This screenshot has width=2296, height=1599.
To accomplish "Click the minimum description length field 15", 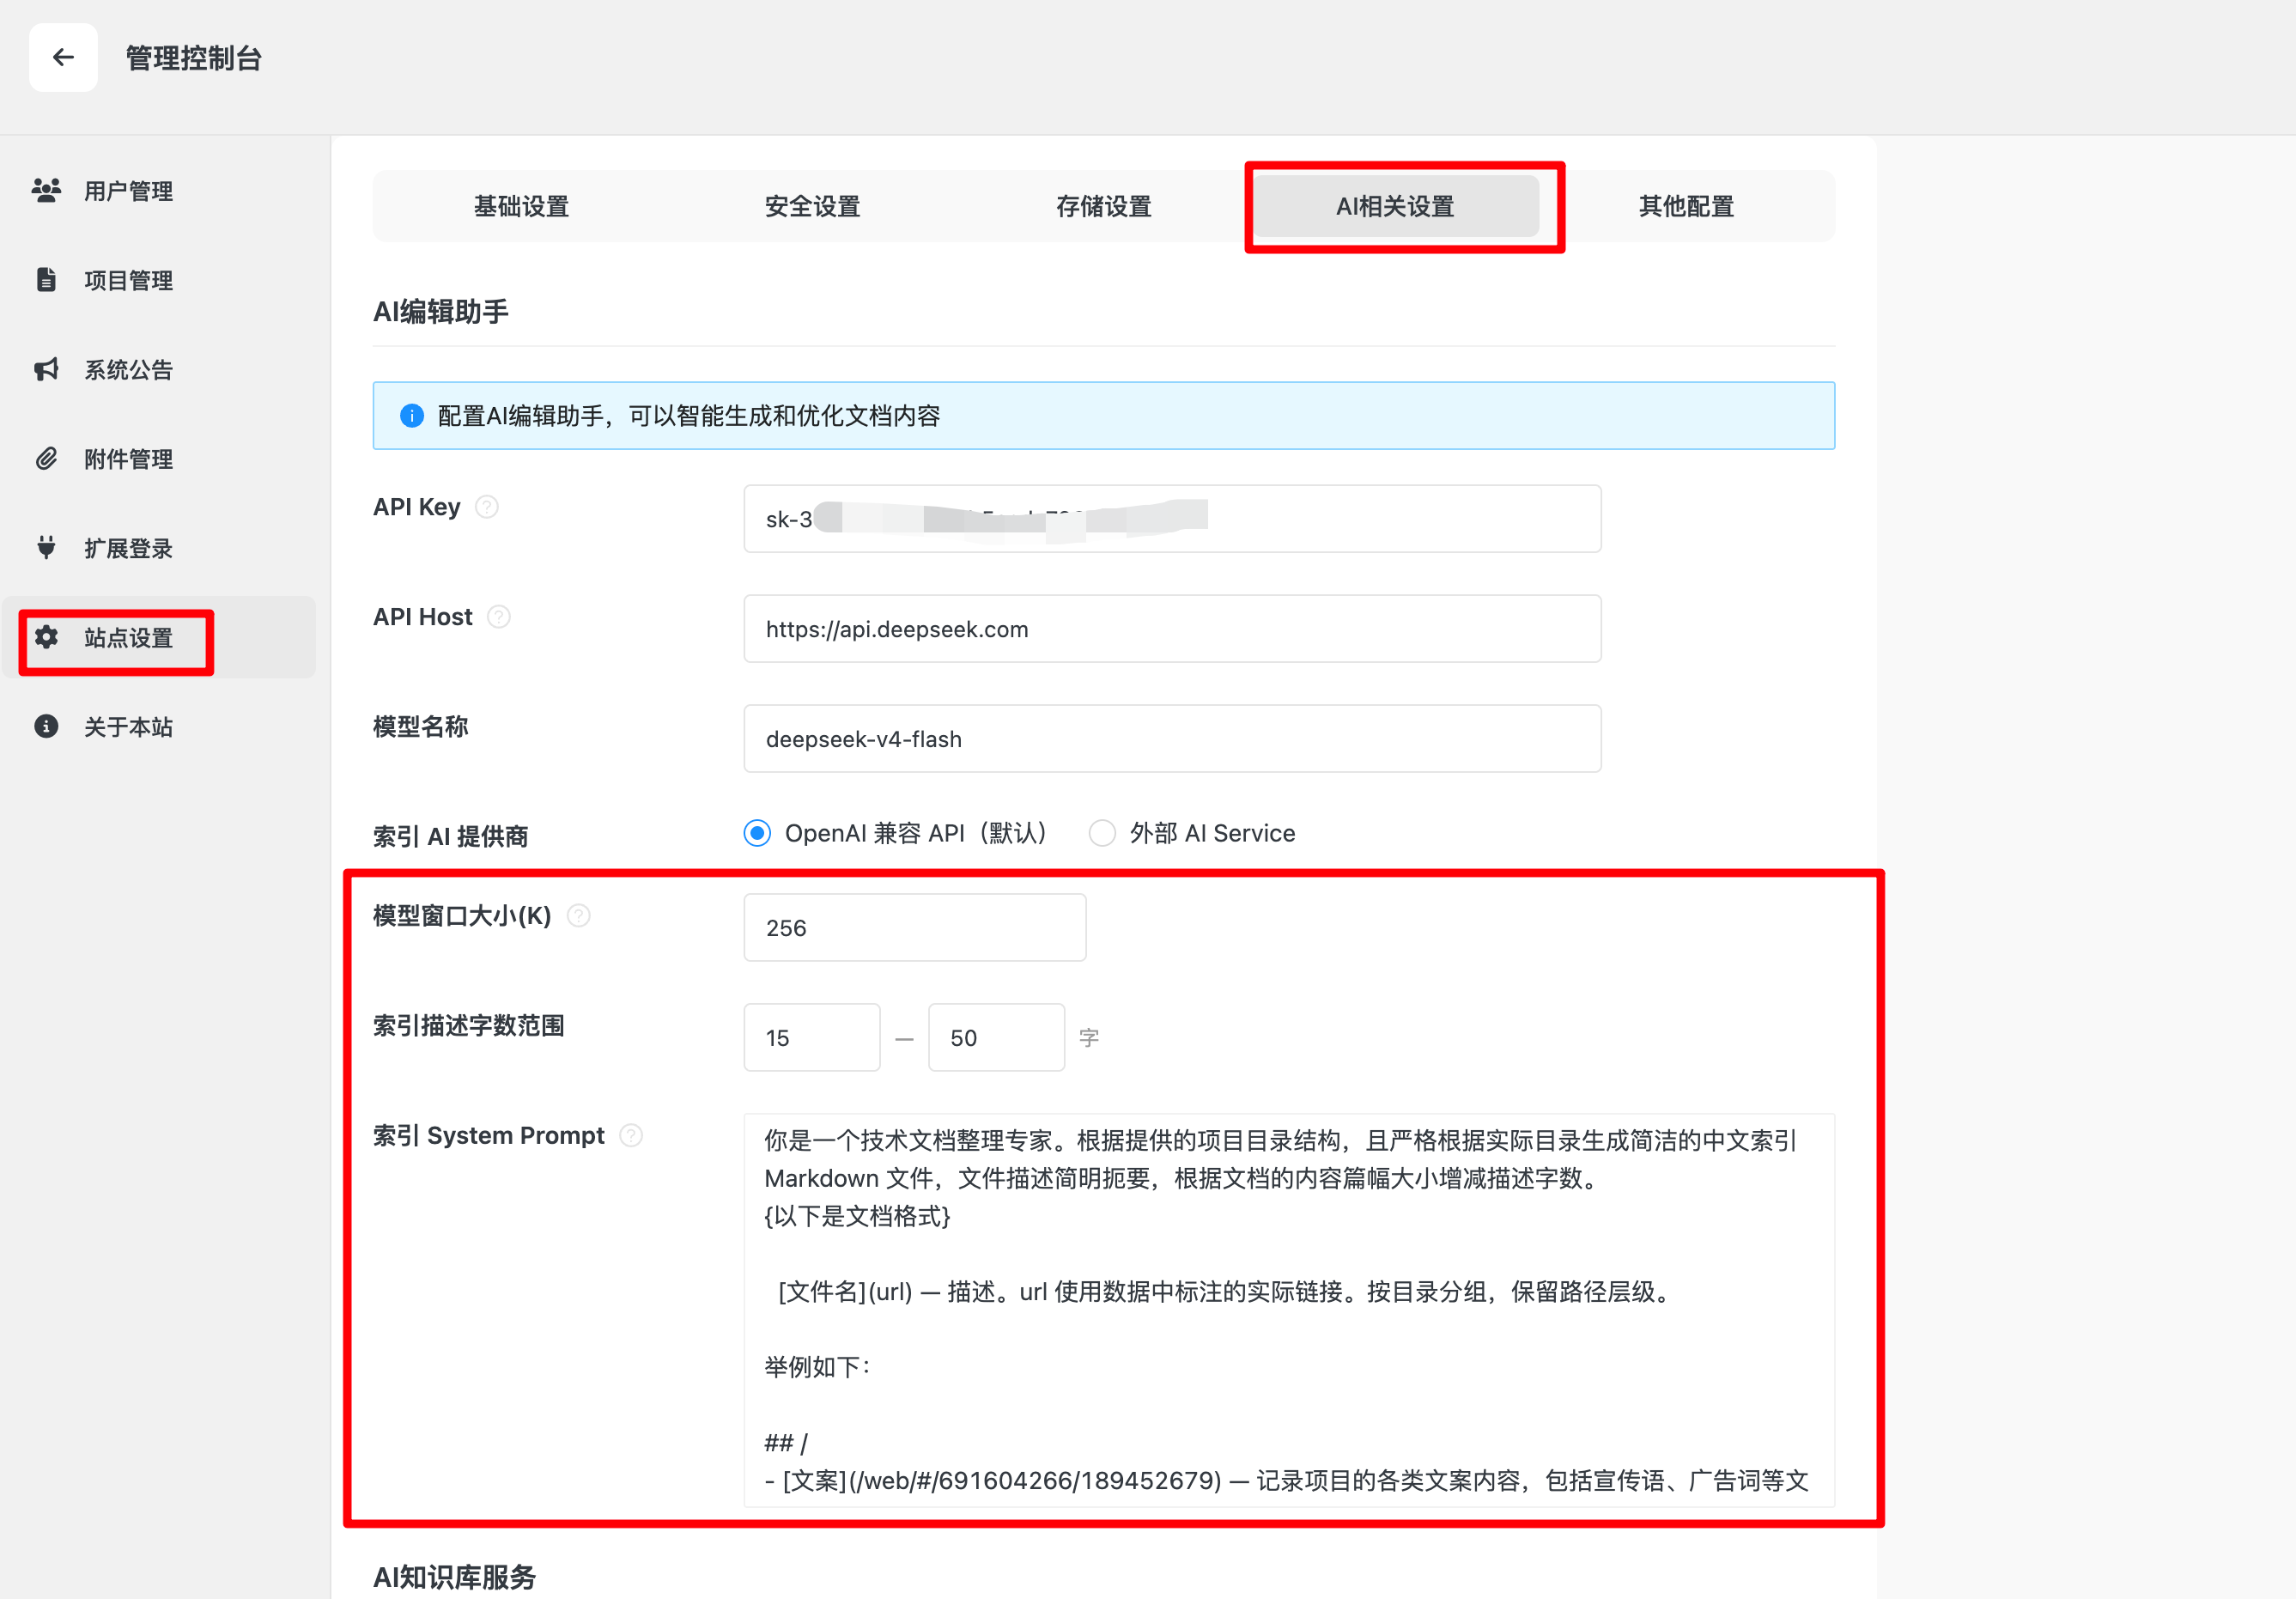I will click(812, 1038).
